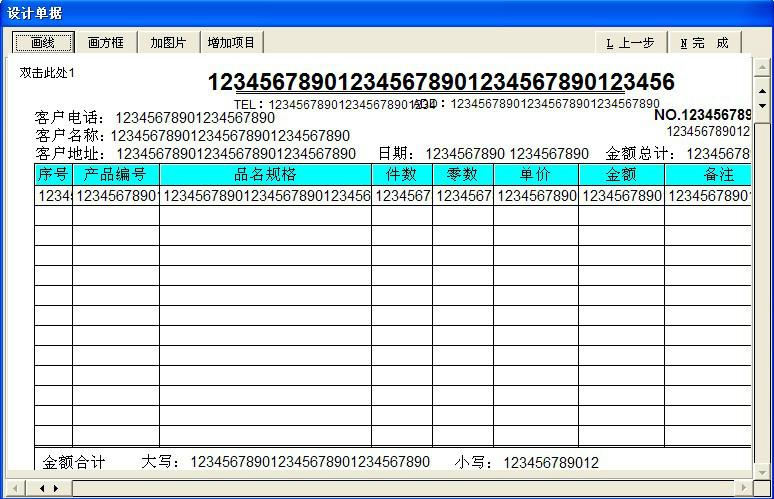Select the 金额合计 footer label
The height and width of the screenshot is (499, 774).
(x=74, y=462)
